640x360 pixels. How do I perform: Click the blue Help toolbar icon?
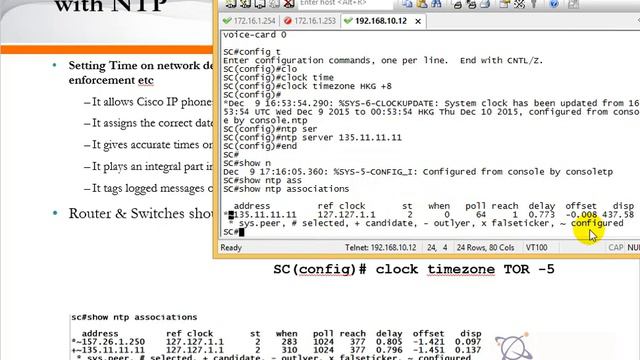click(x=554, y=4)
